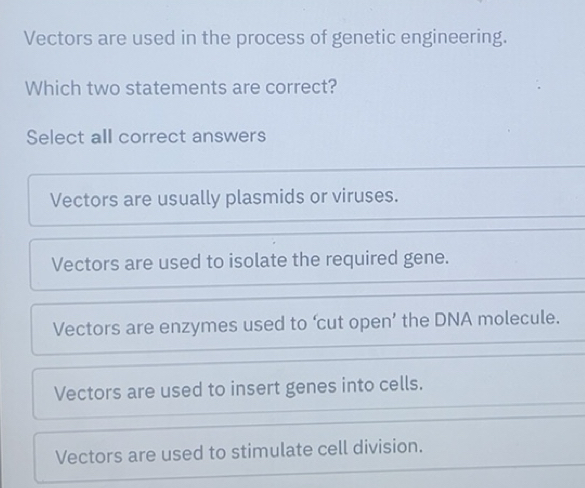Select 'Vectors are used to insert genes into cells'

[x=309, y=388]
